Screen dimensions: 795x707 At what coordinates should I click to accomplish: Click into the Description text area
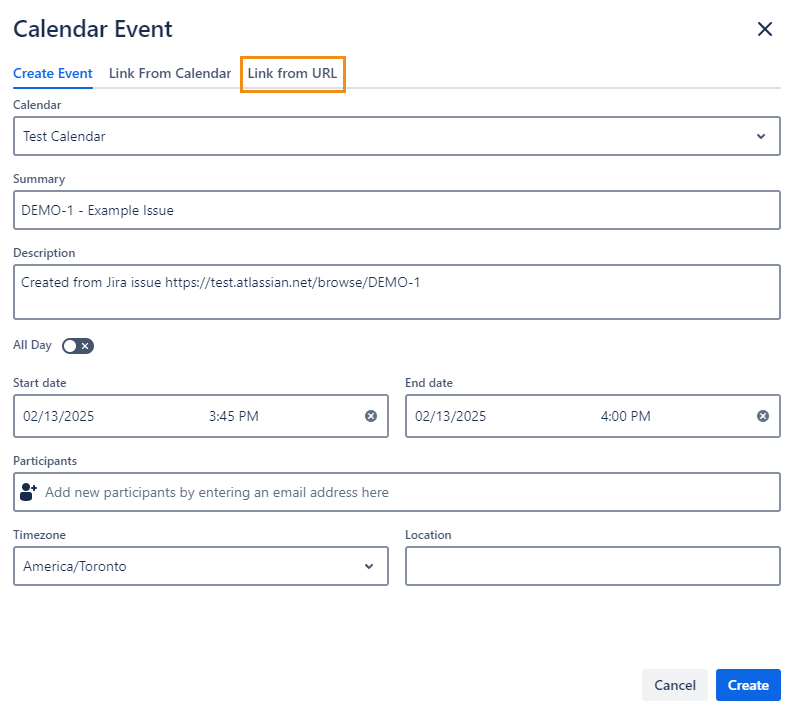coord(396,292)
